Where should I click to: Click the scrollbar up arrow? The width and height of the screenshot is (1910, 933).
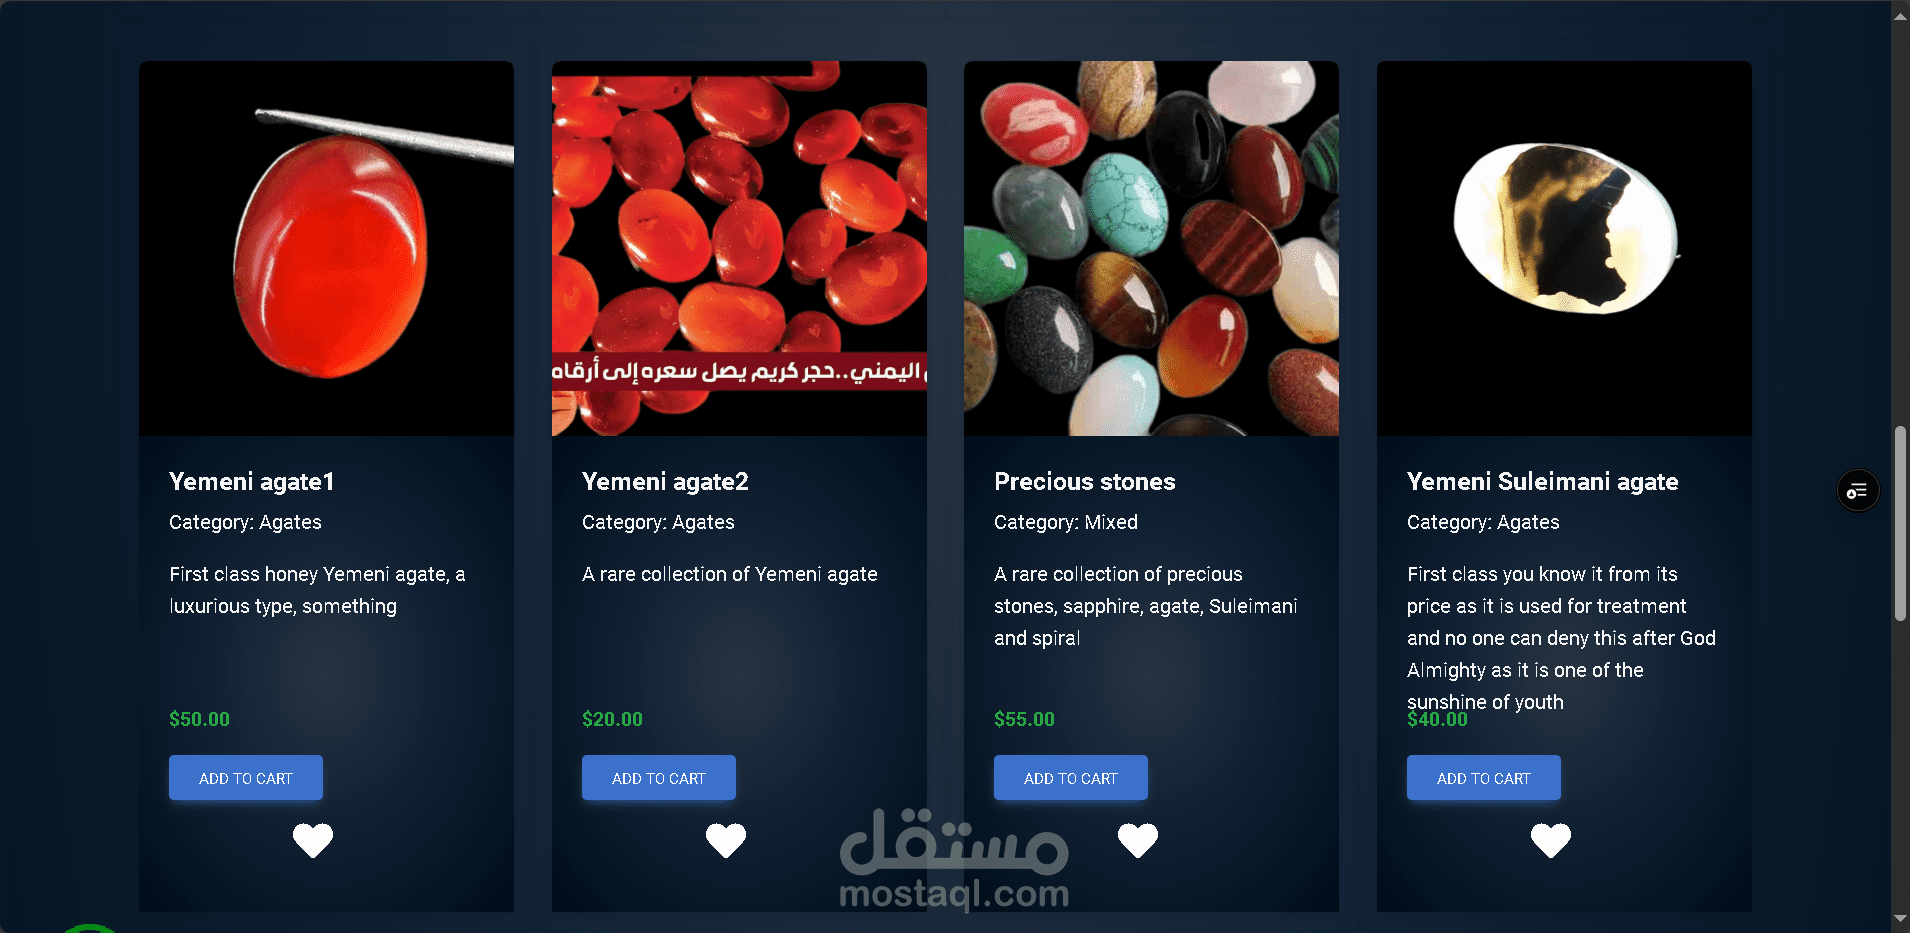(1900, 15)
